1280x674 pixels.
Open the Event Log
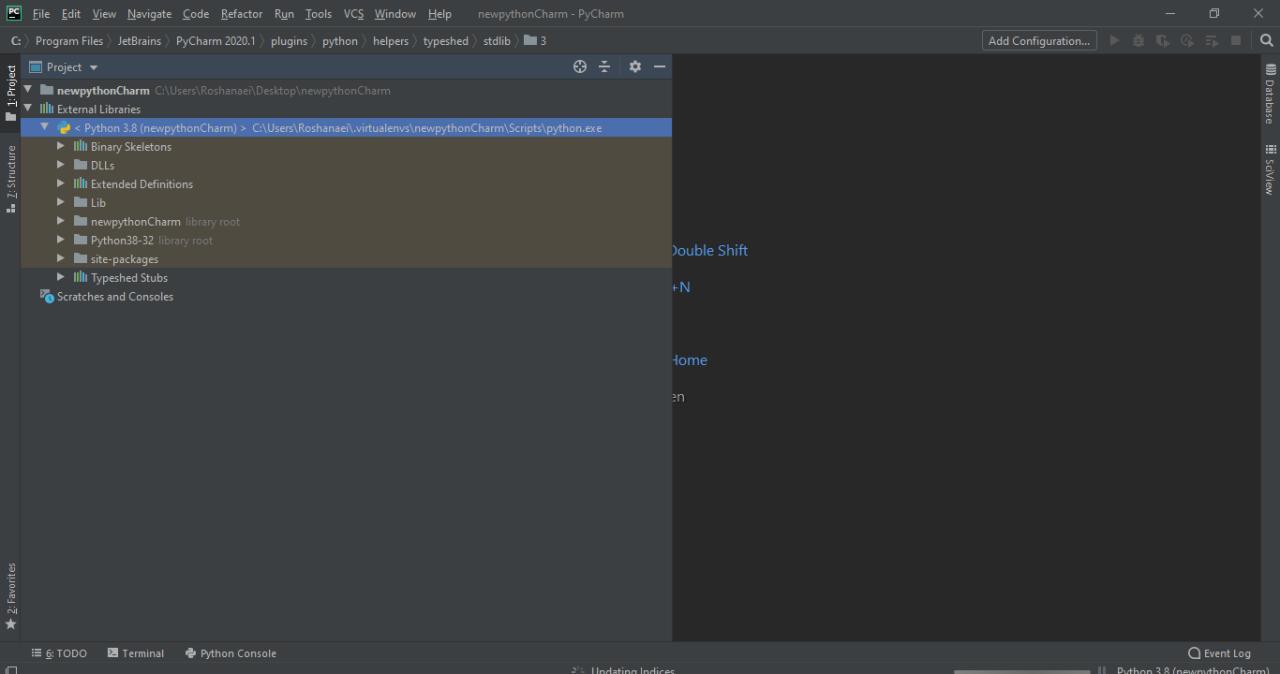[1220, 653]
